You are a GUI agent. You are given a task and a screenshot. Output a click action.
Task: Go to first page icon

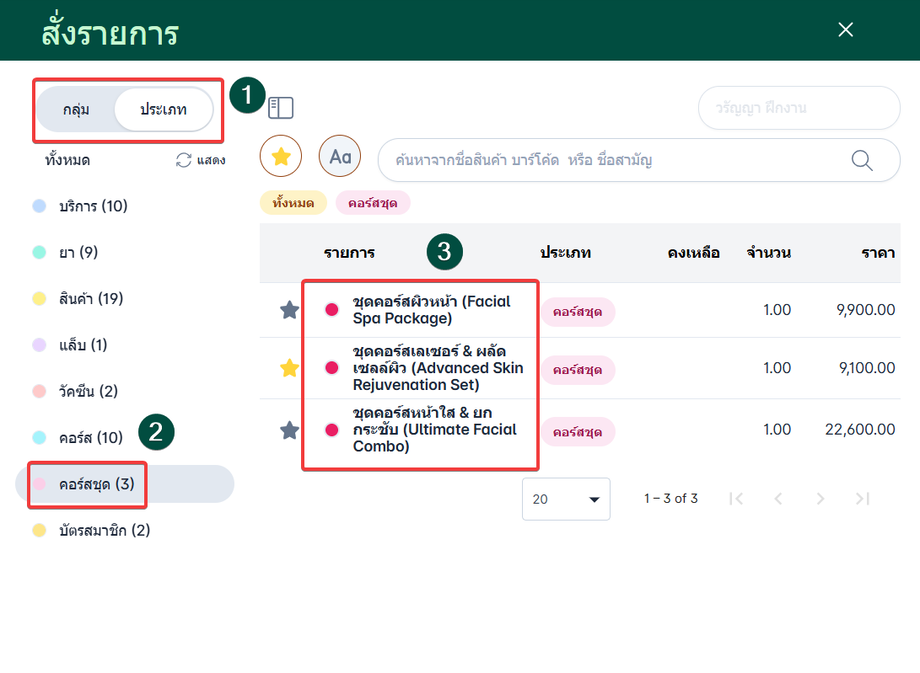point(736,499)
